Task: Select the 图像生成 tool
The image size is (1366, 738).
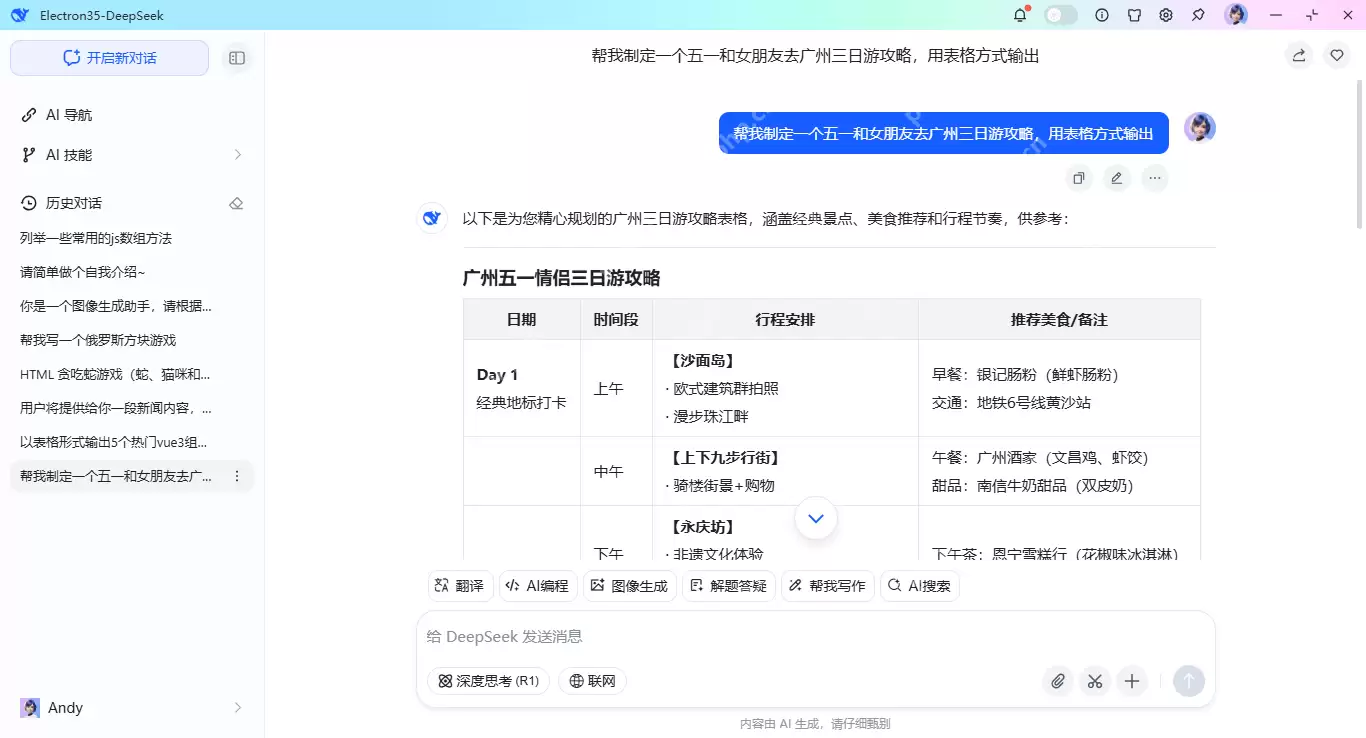Action: pos(630,586)
